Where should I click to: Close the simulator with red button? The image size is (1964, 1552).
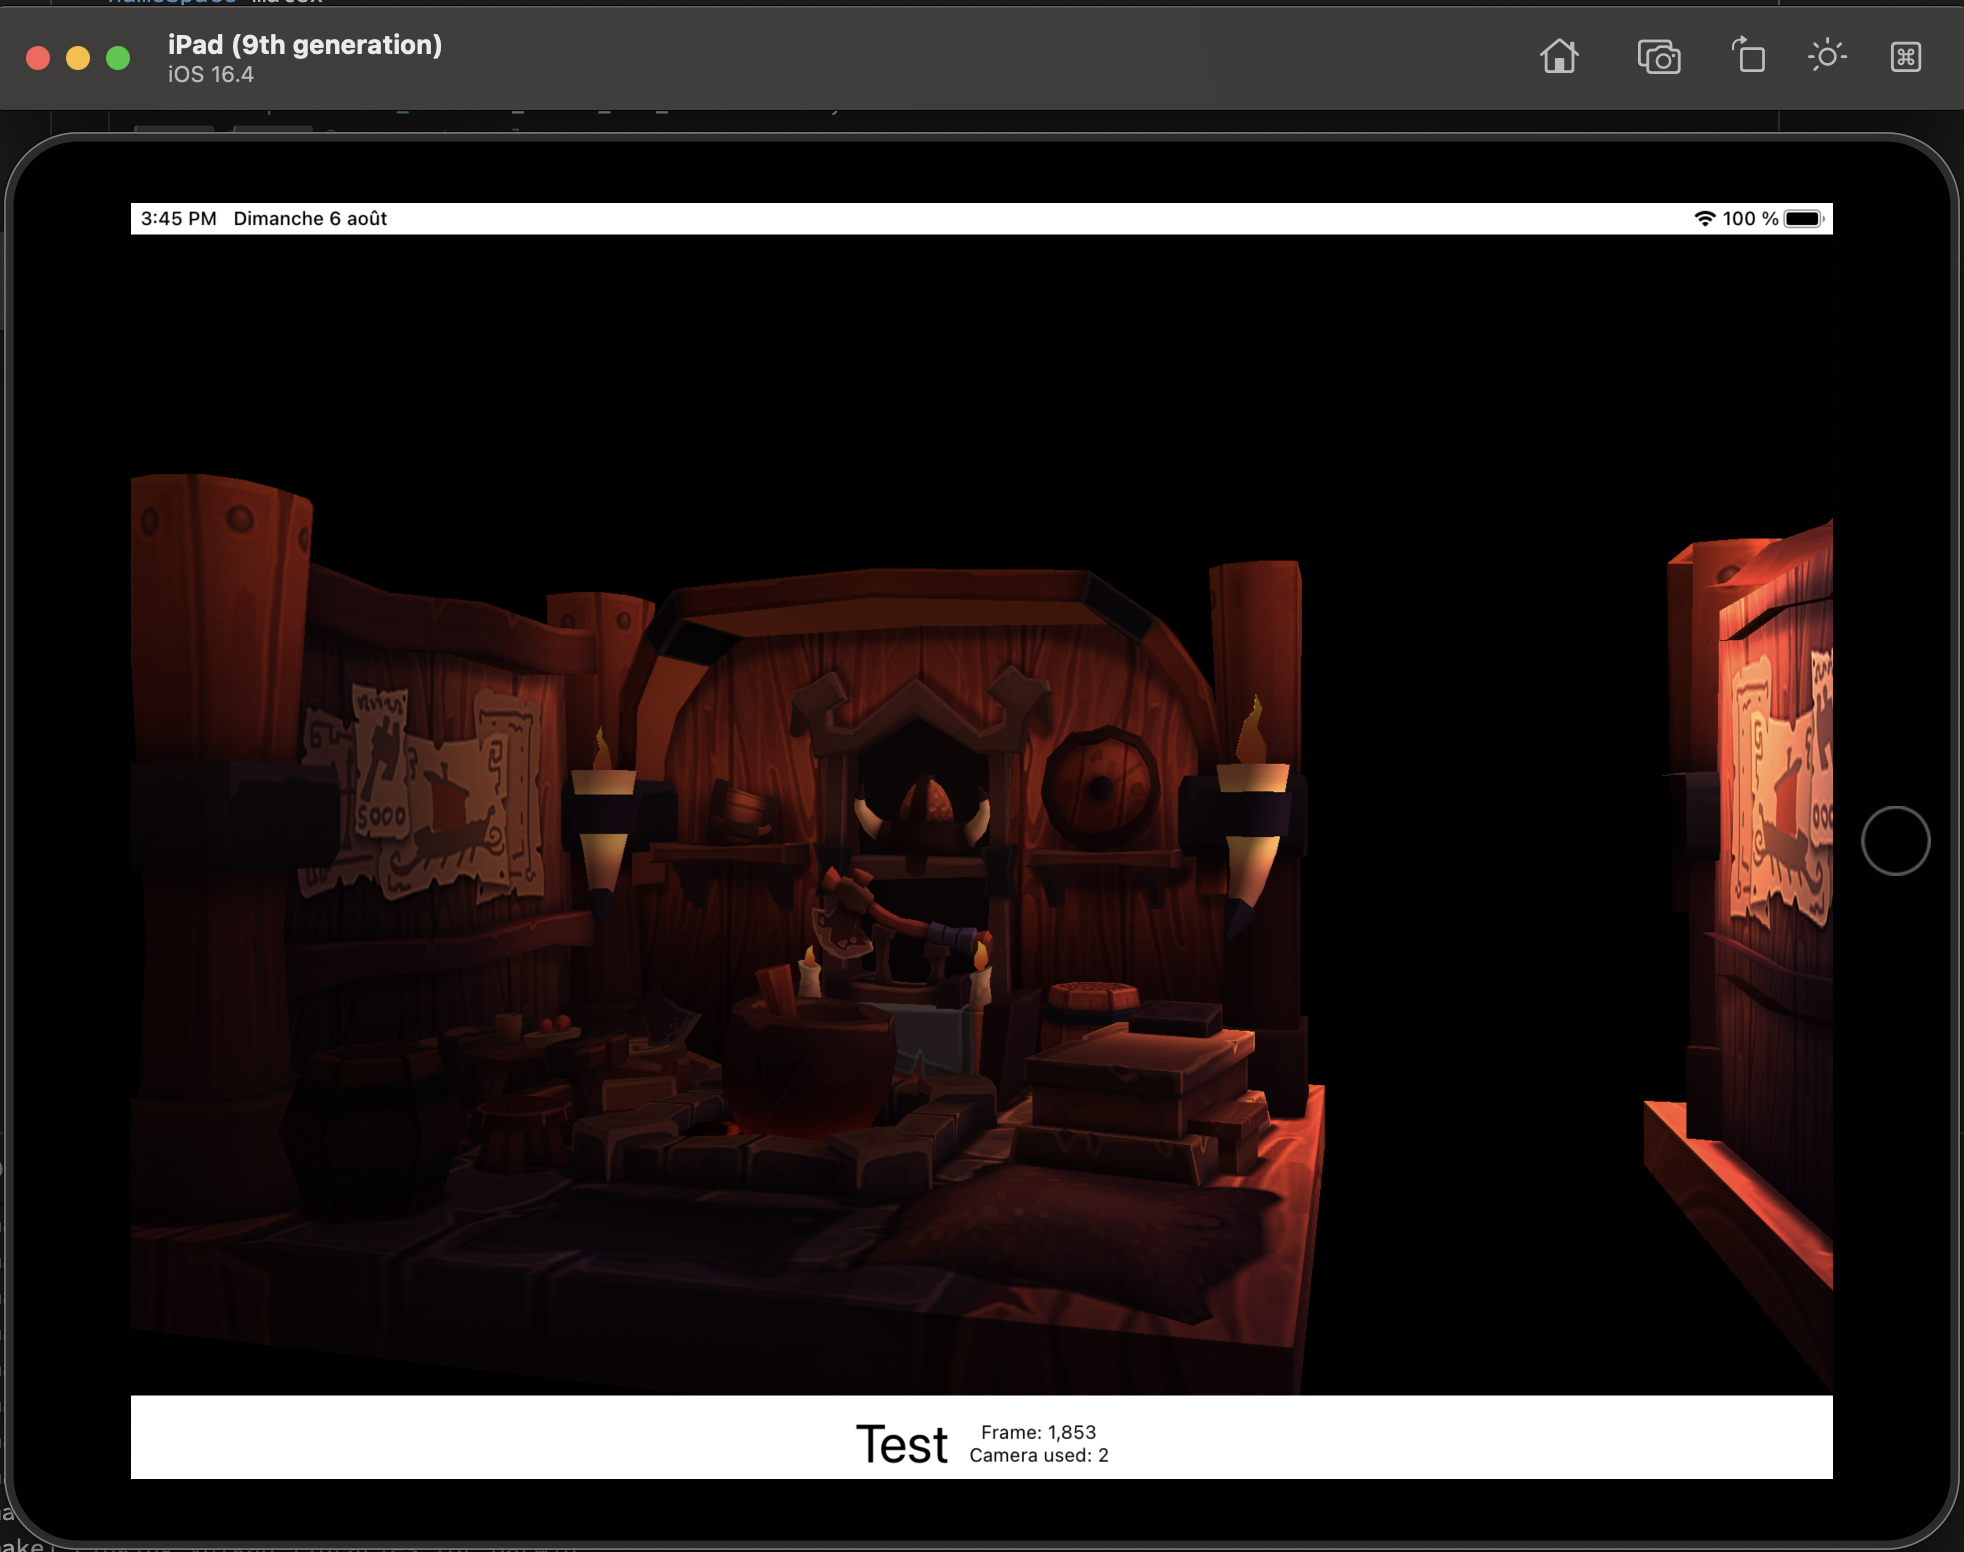38,58
